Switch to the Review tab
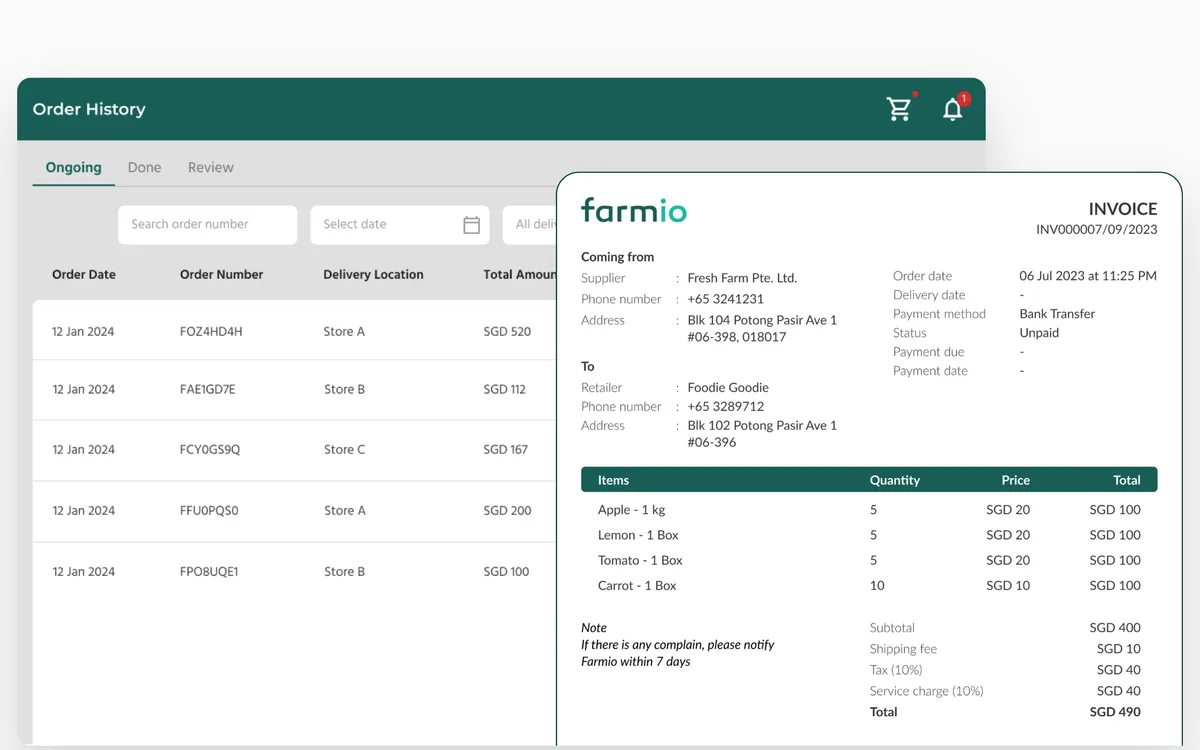 click(x=211, y=167)
